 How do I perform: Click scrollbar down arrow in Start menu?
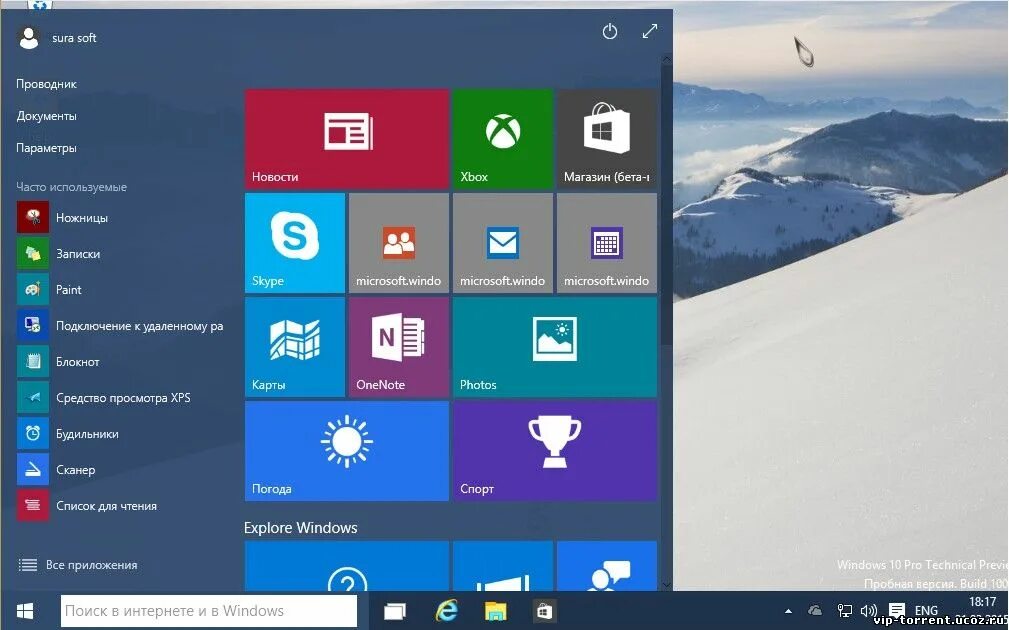tap(667, 585)
